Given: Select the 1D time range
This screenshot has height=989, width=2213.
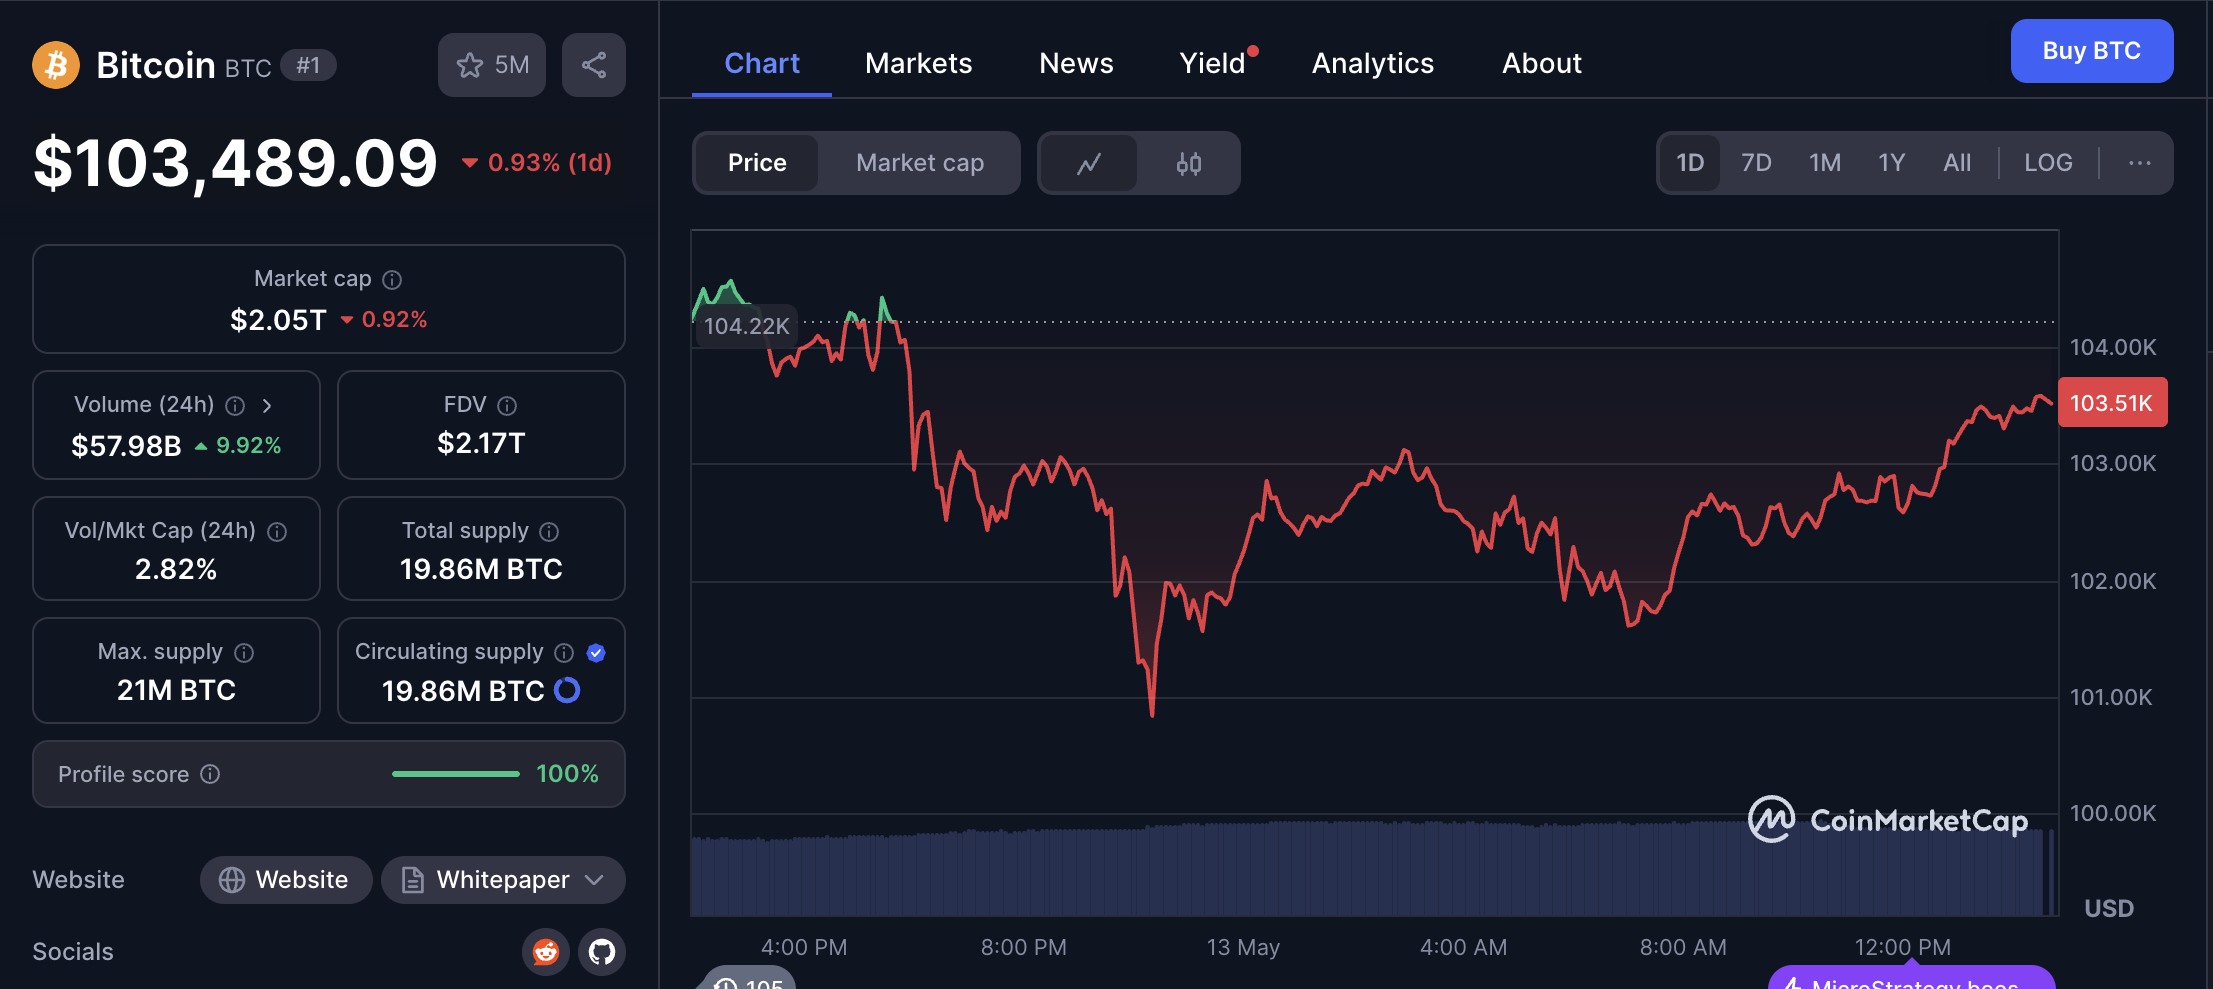Looking at the screenshot, I should (x=1690, y=163).
